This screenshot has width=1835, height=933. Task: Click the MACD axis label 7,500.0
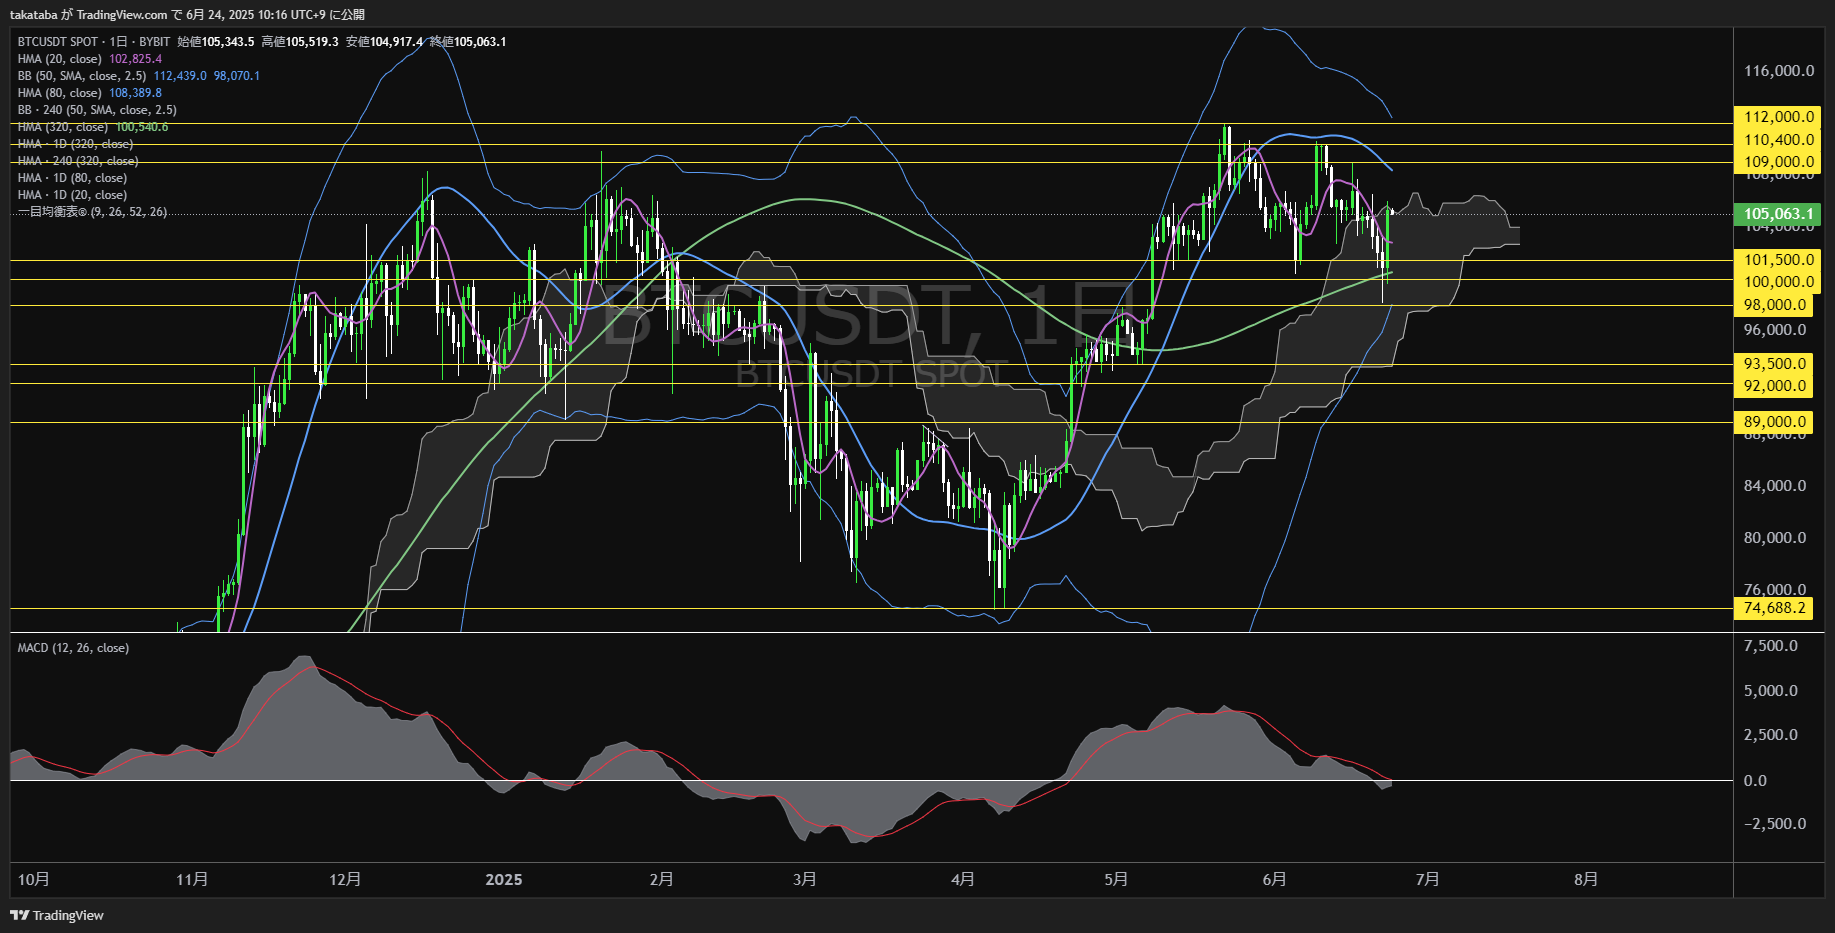1770,646
